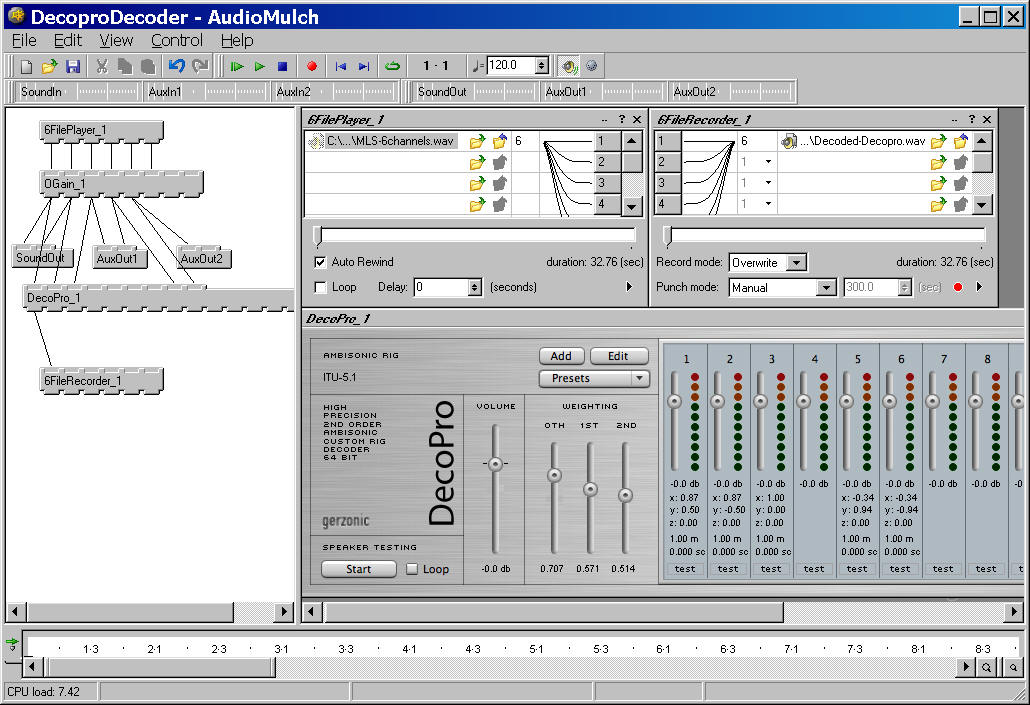Click the Start speaker testing button
The width and height of the screenshot is (1030, 705).
(359, 569)
